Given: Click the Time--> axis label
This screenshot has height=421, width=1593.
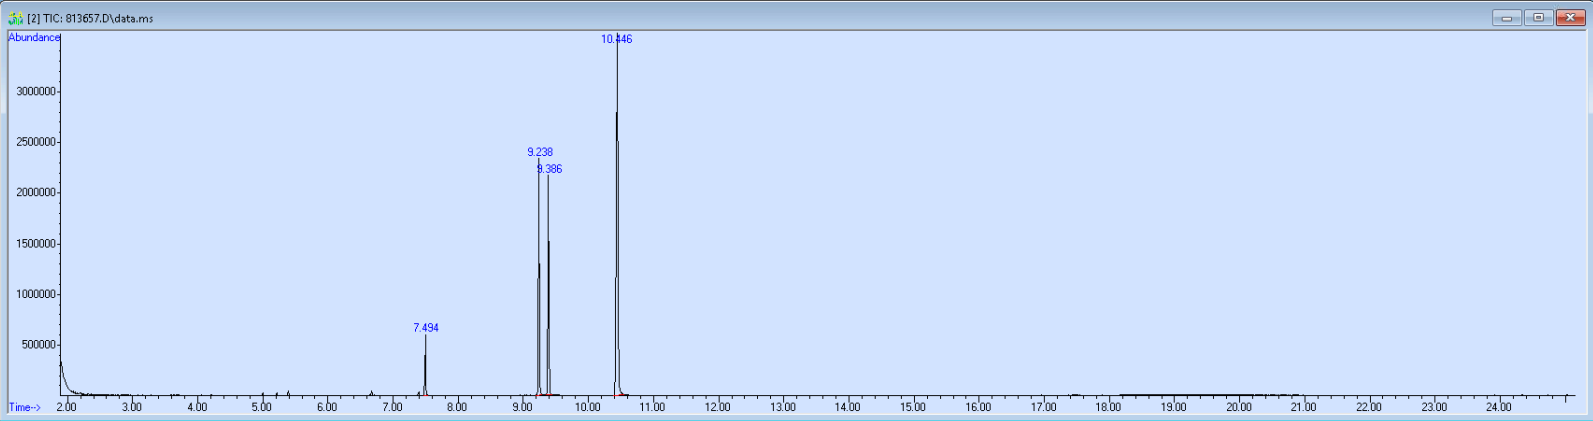Looking at the screenshot, I should click(x=25, y=407).
